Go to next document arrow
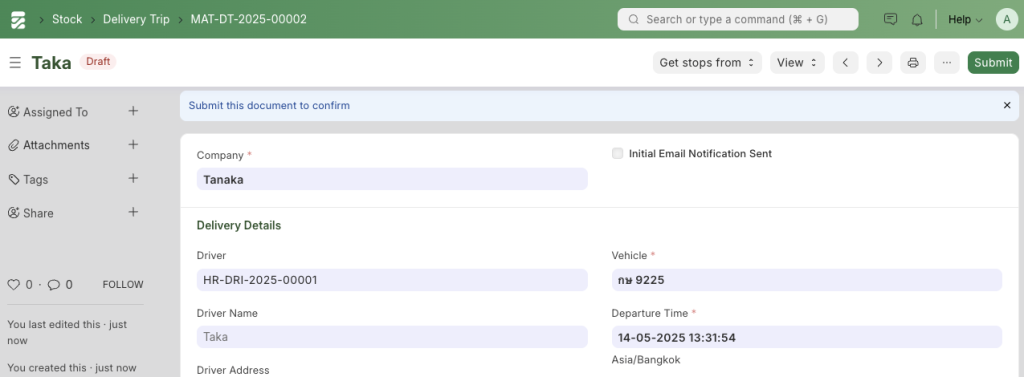The width and height of the screenshot is (1024, 377). coord(879,63)
